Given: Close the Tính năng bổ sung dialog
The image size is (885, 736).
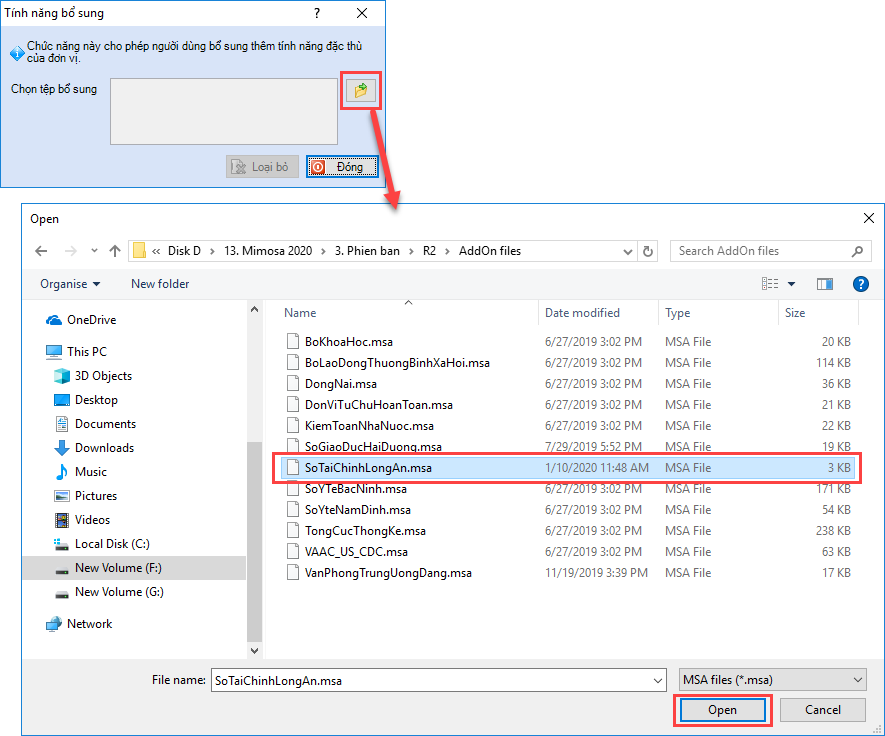Looking at the screenshot, I should 362,13.
